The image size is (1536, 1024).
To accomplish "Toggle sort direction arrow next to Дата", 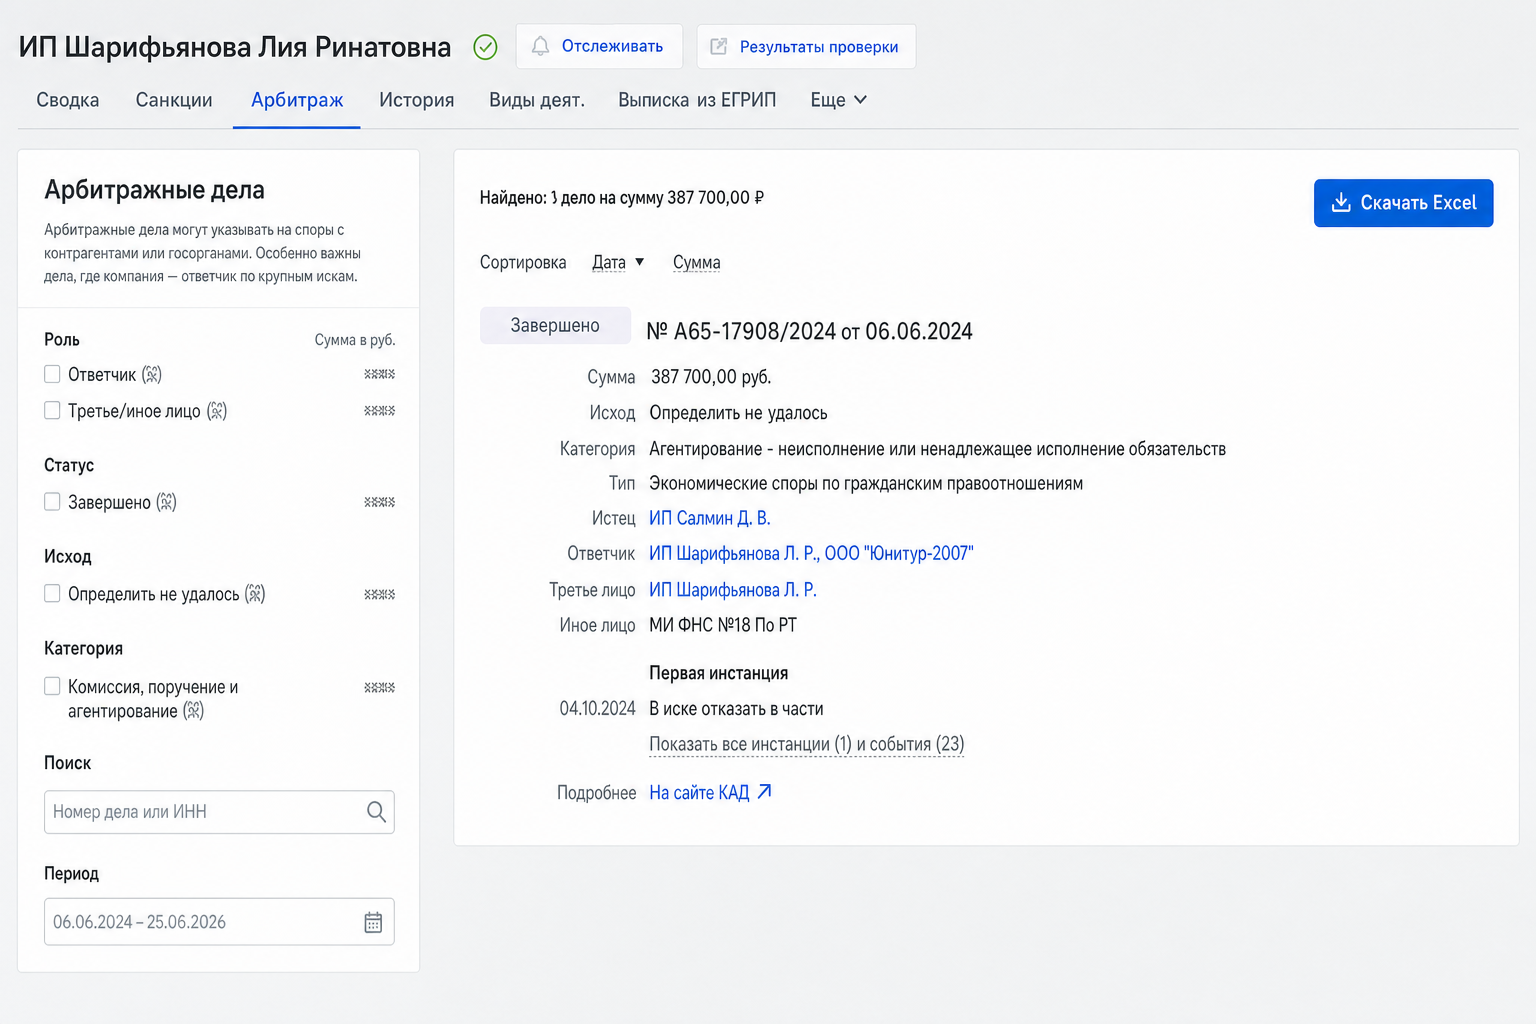I will coord(640,262).
